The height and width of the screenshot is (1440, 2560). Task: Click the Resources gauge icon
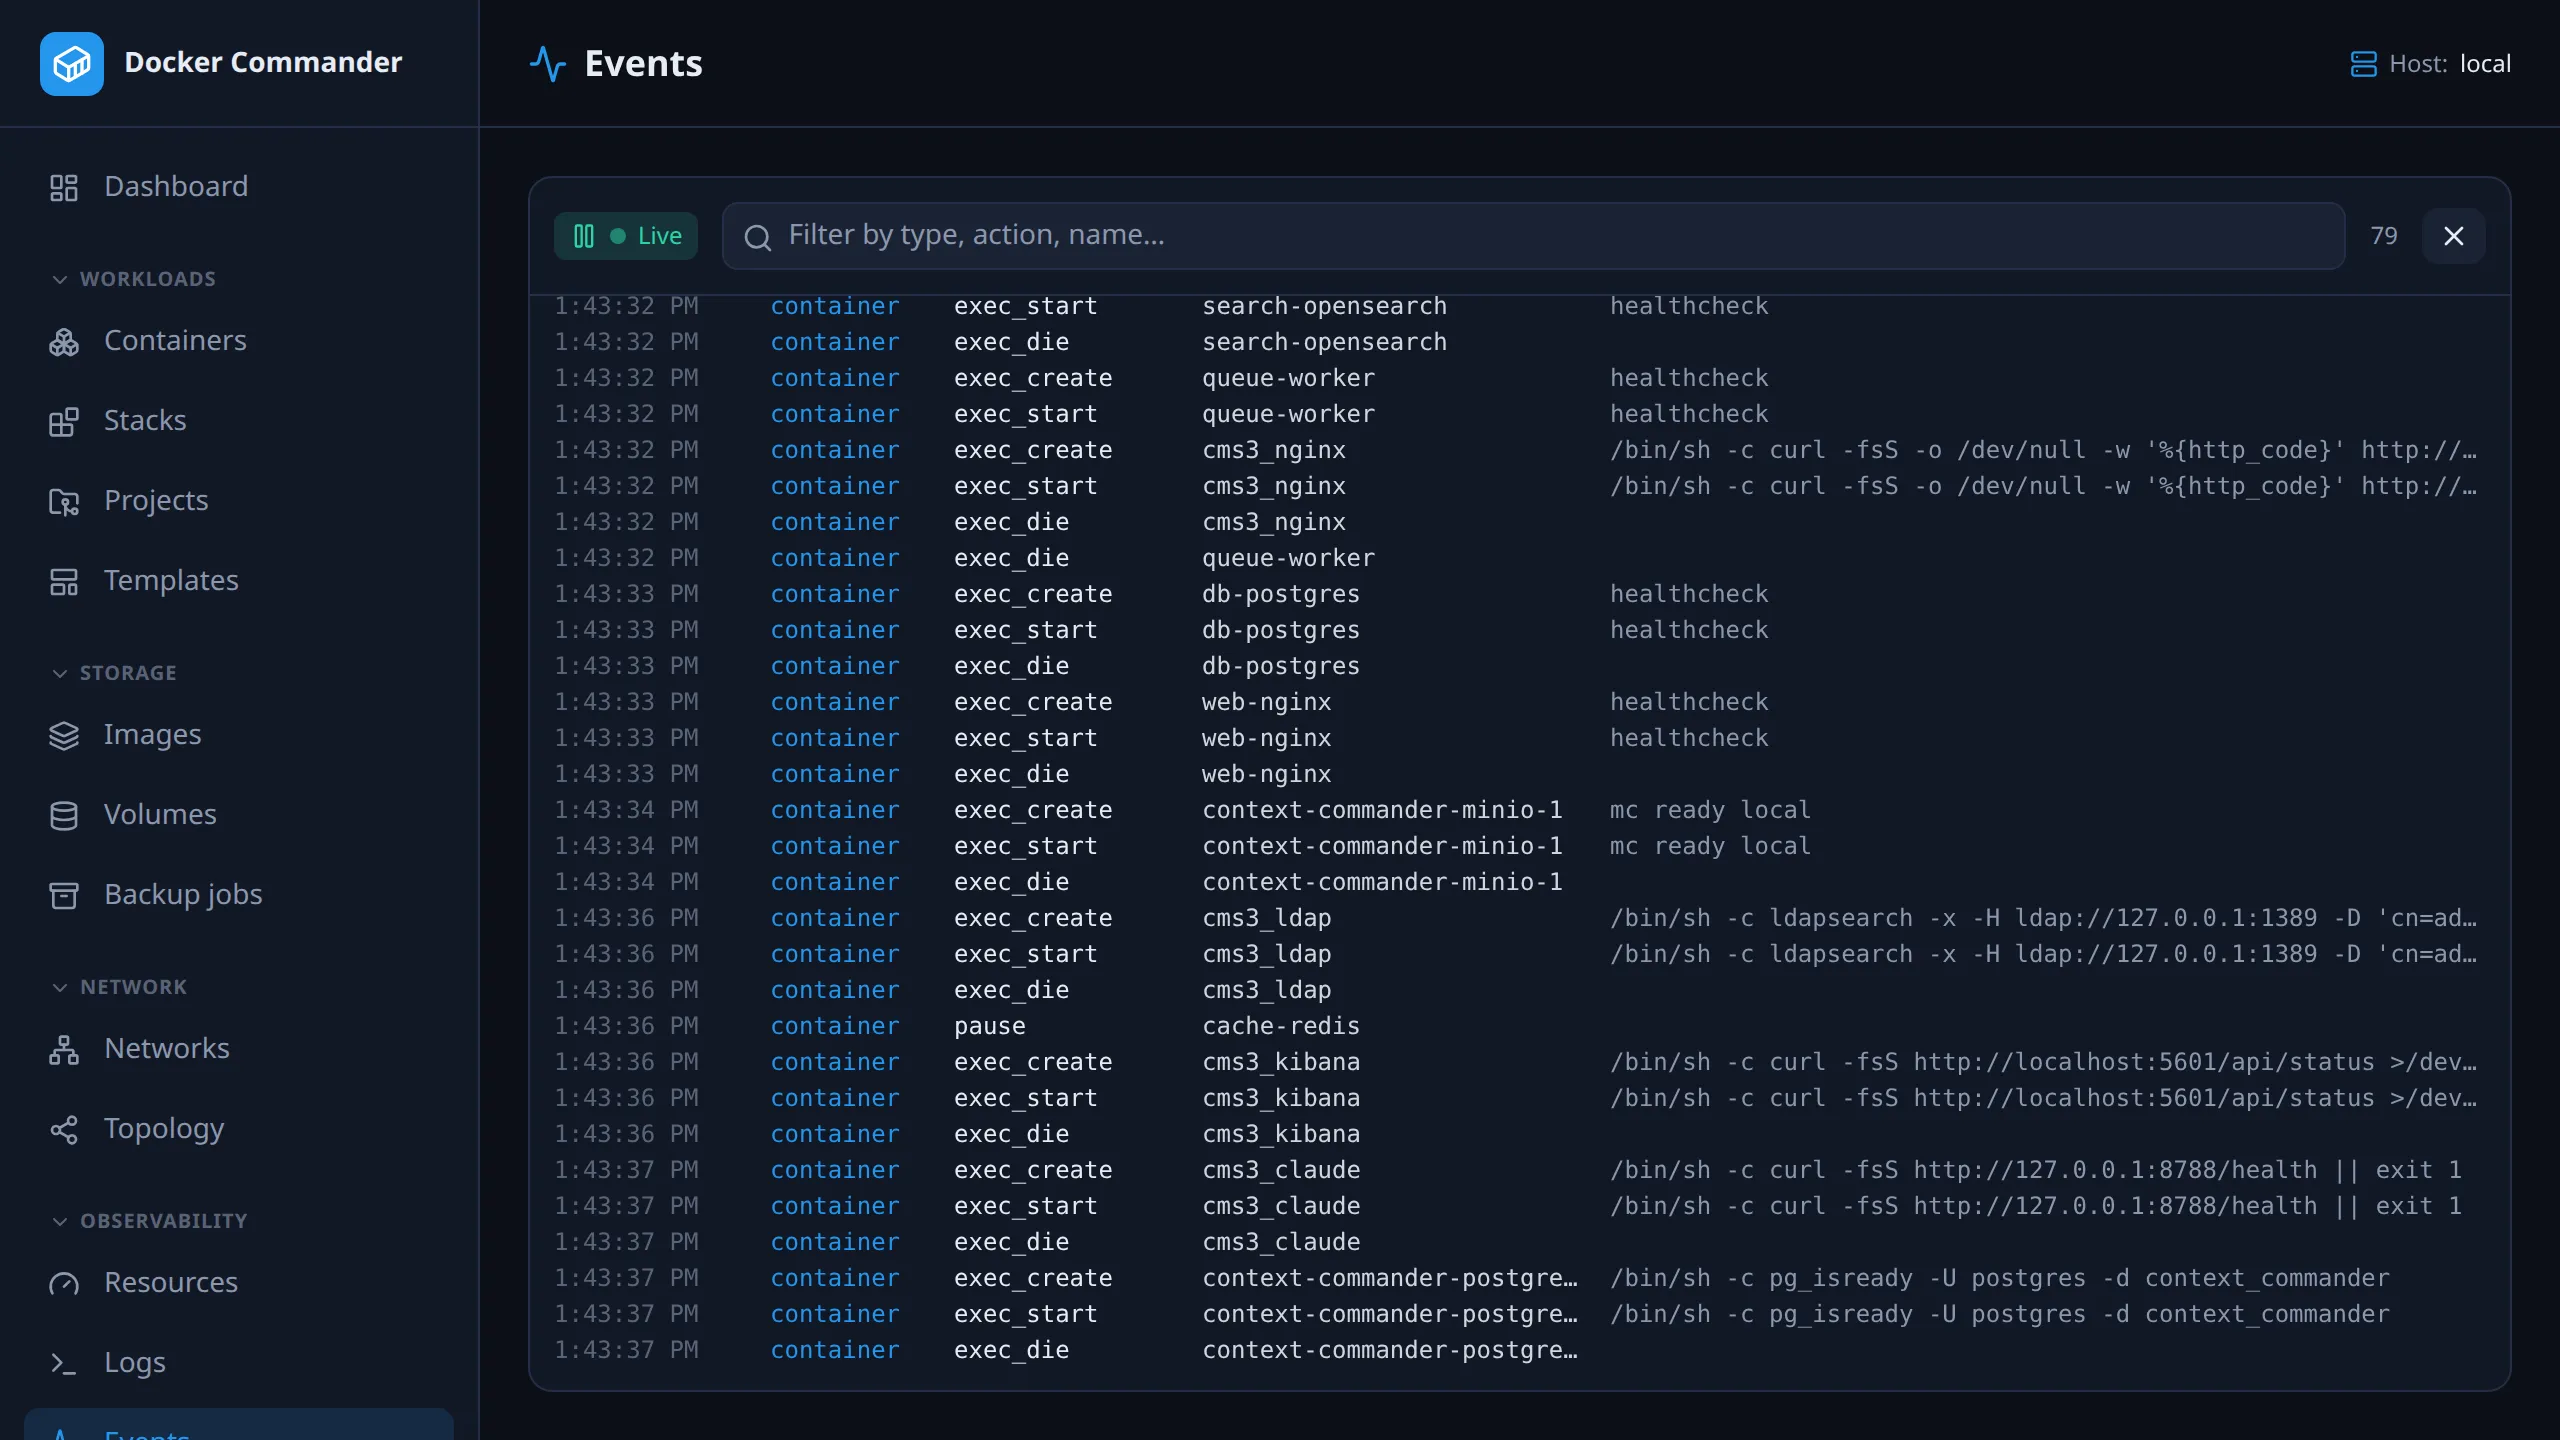[64, 1283]
